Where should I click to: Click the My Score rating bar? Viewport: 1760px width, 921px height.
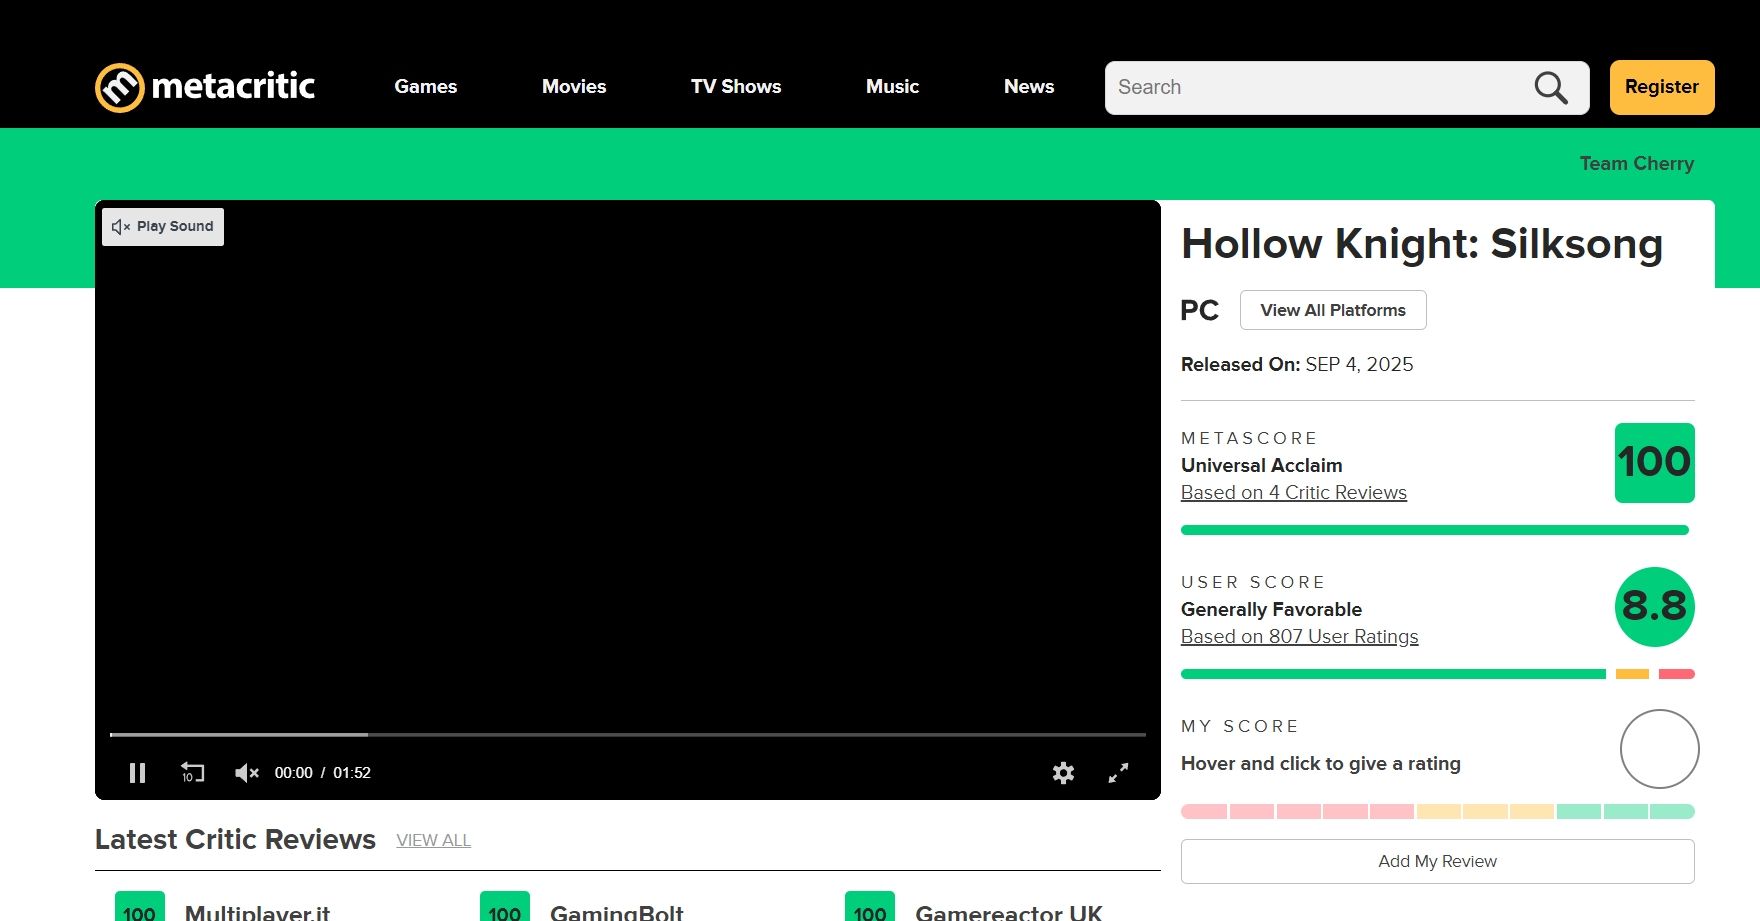tap(1437, 812)
